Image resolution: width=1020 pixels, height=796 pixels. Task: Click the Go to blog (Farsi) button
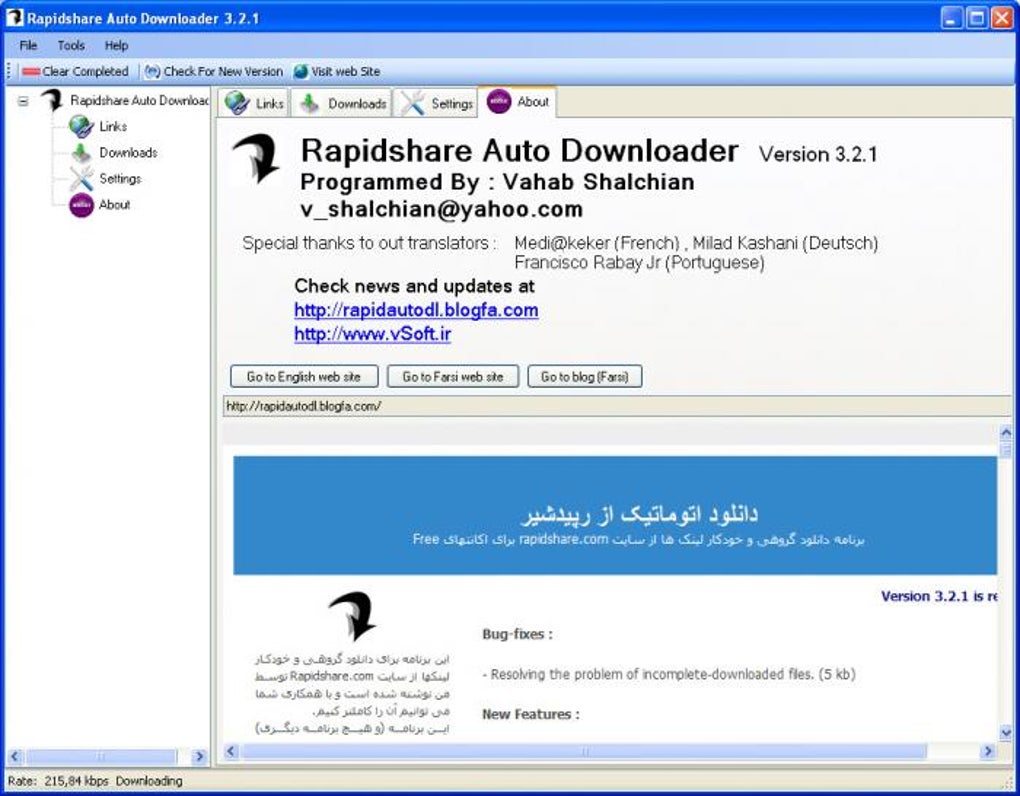585,377
